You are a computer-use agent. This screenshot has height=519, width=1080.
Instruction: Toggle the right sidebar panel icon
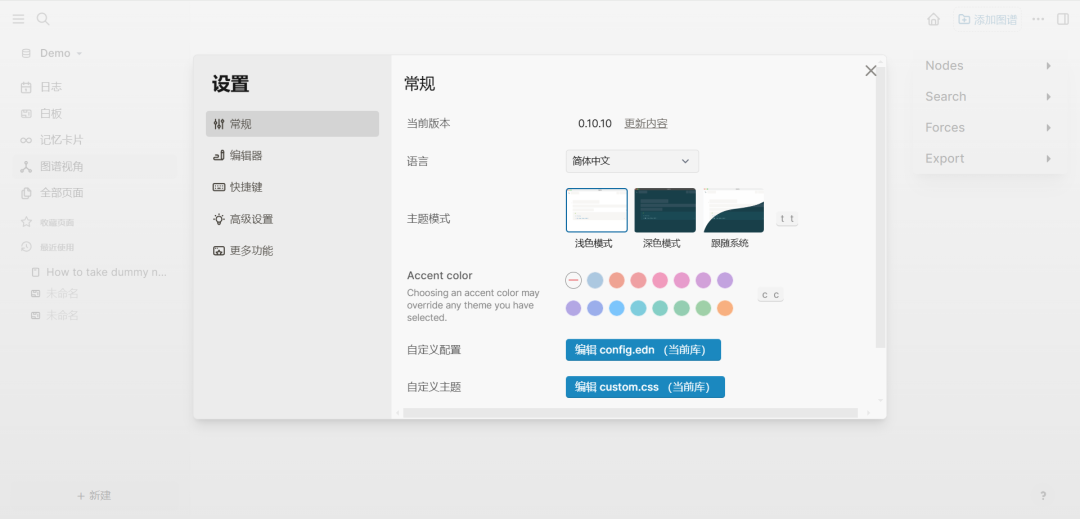tap(1063, 19)
